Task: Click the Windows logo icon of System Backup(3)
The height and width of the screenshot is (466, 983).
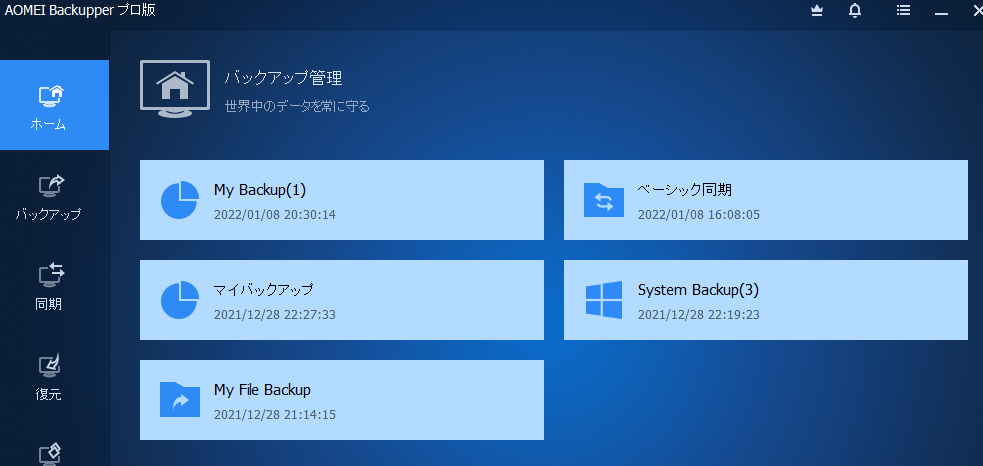Action: 604,300
